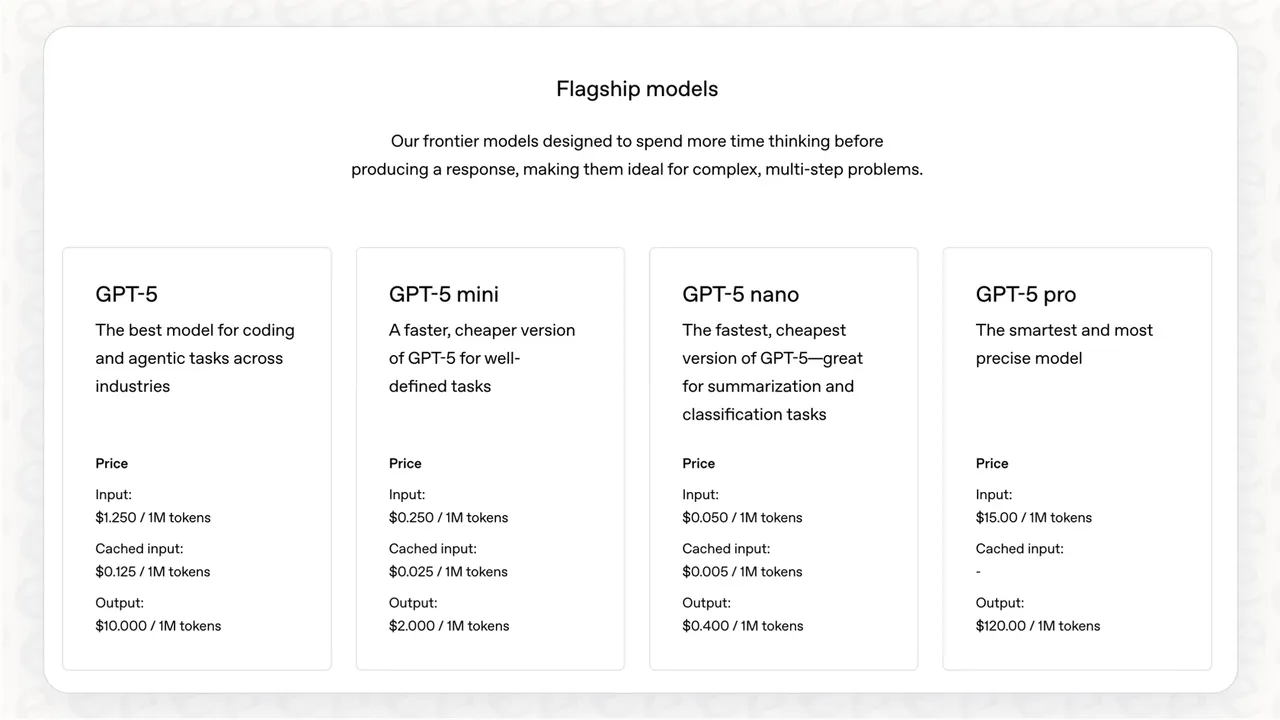The width and height of the screenshot is (1280, 720).
Task: Click the Flagship models heading
Action: pyautogui.click(x=637, y=89)
